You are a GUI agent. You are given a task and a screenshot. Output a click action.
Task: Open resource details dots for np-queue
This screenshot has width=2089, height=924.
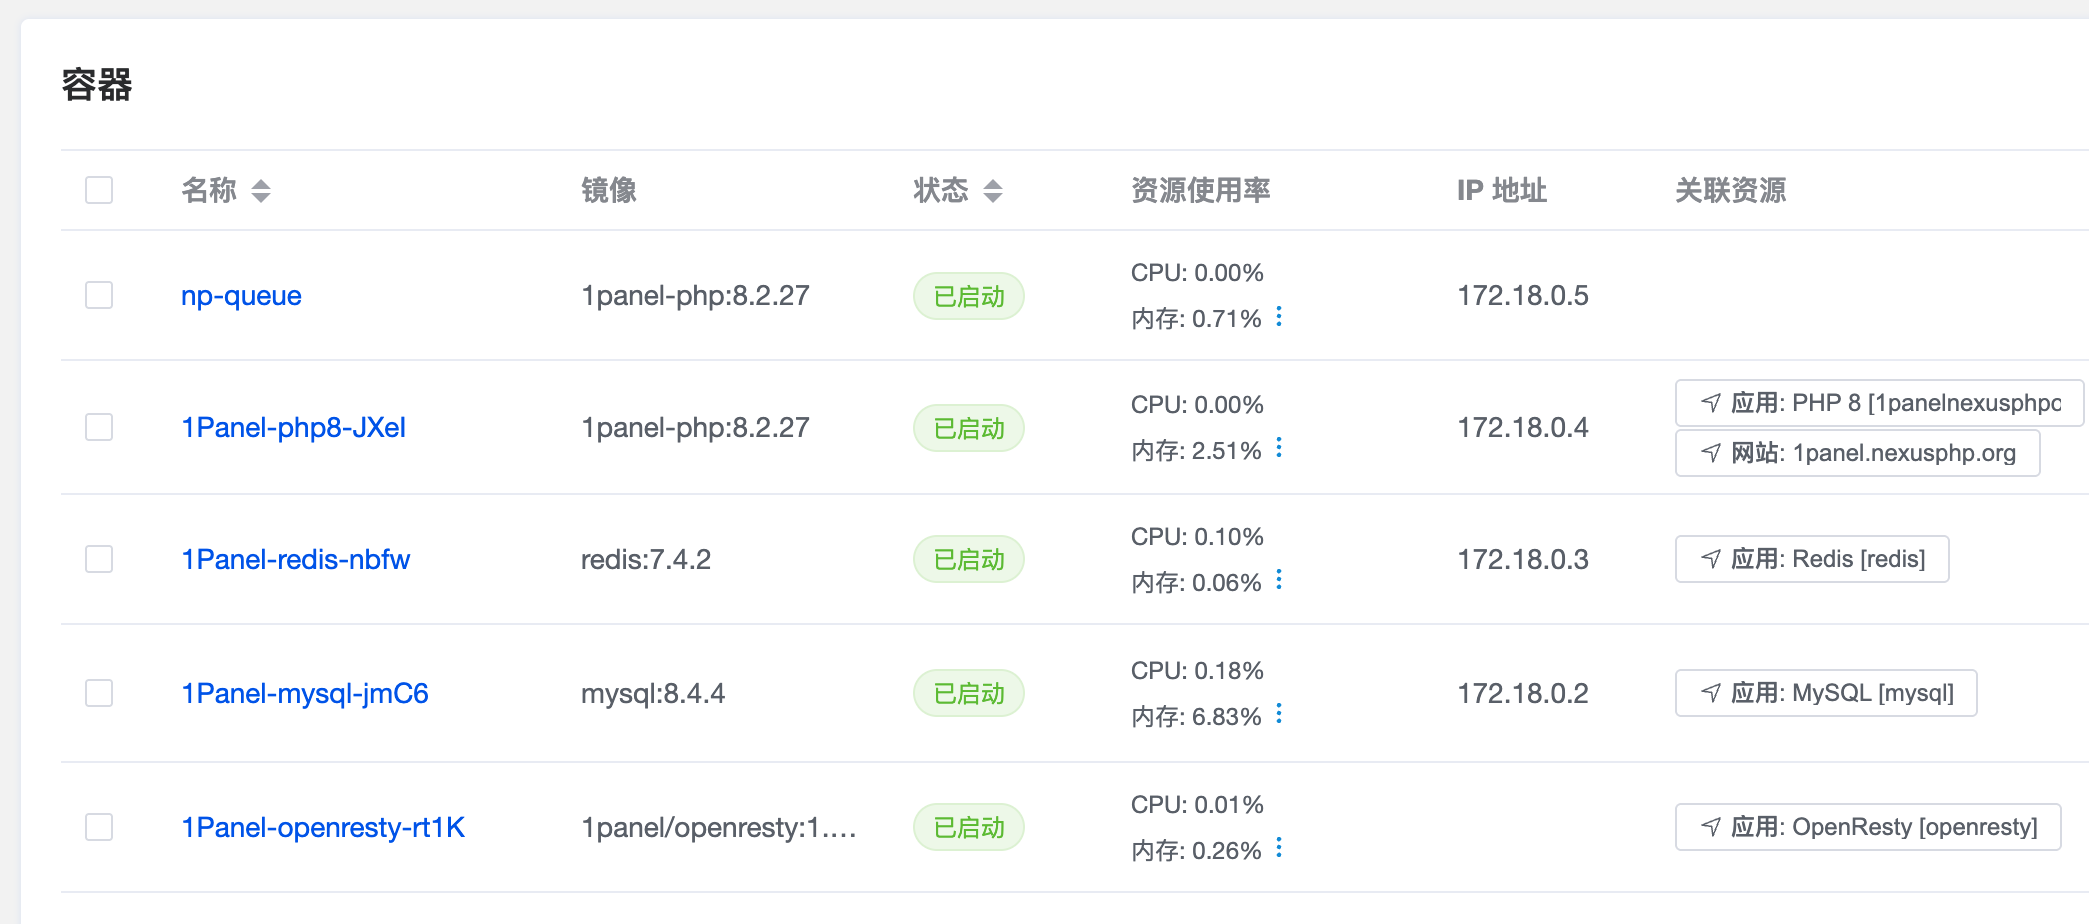point(1279,317)
